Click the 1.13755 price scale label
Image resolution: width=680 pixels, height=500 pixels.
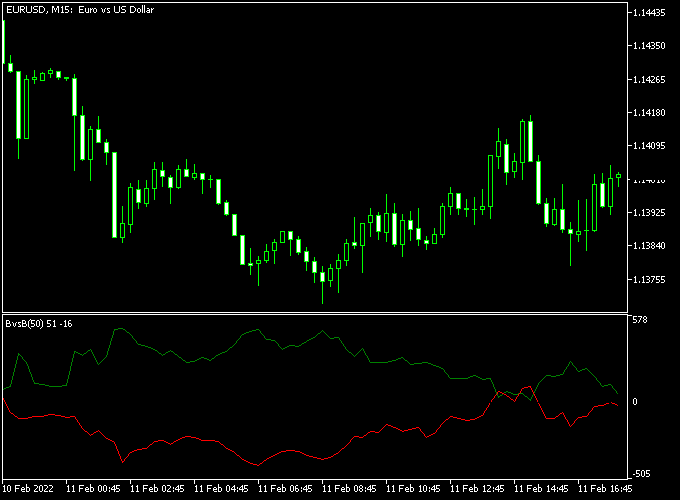coord(650,279)
